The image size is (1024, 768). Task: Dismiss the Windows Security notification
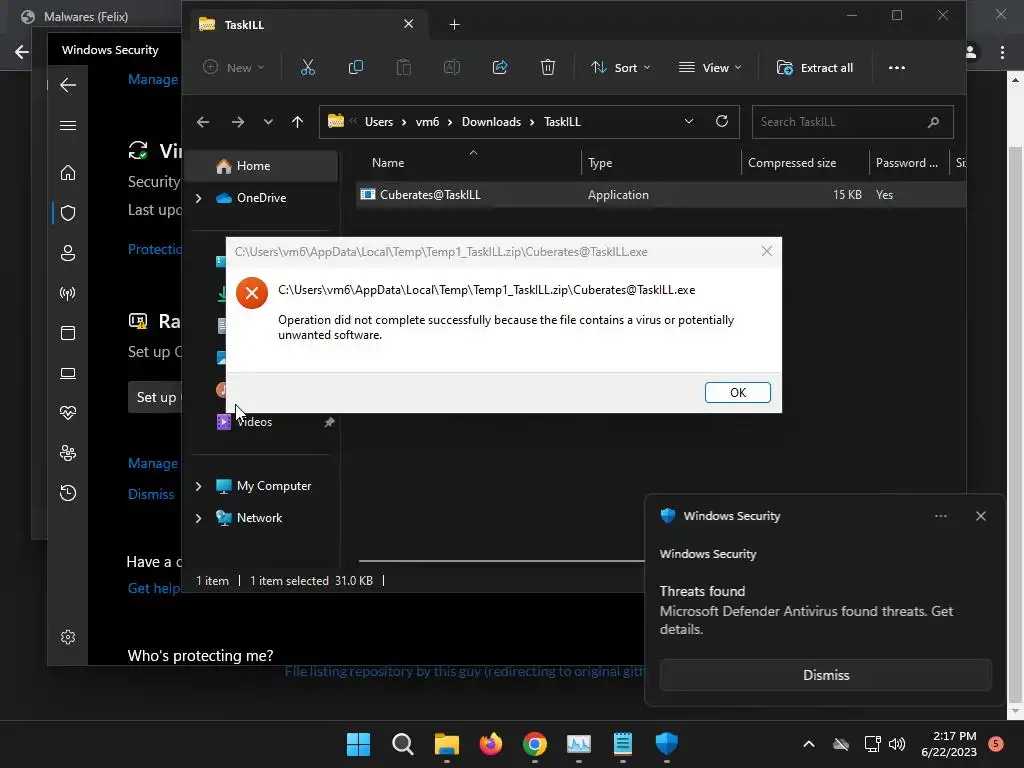(825, 675)
